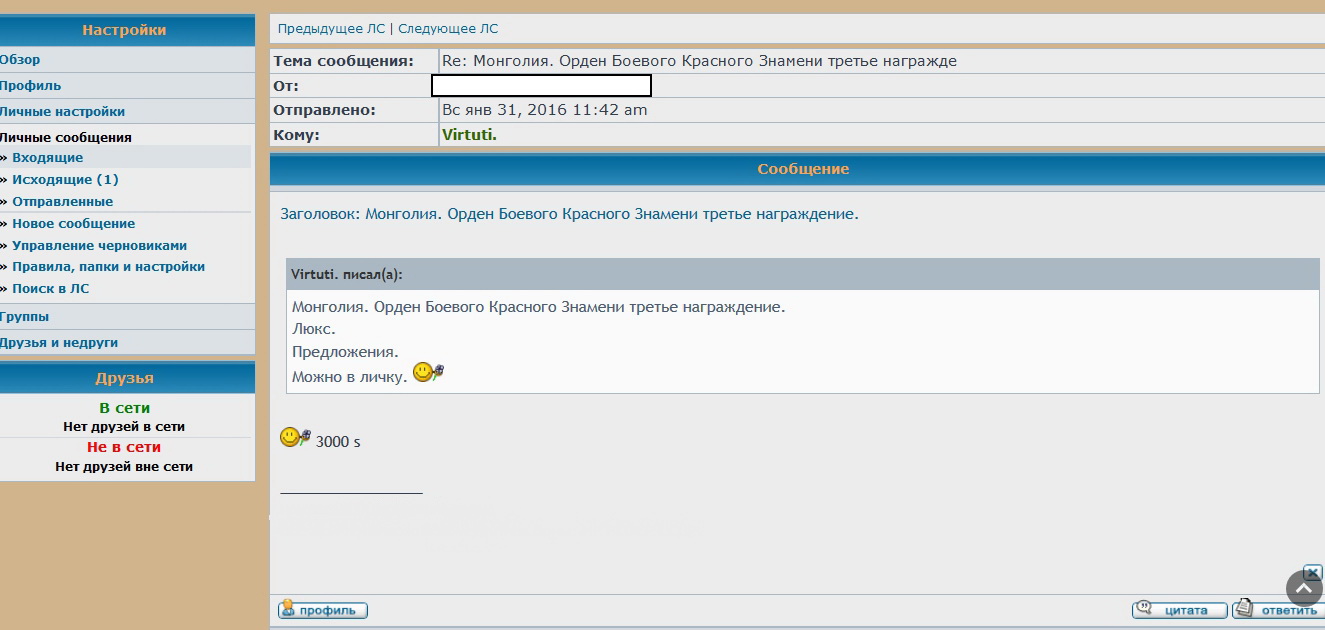Click the scroll-to-top arrow circle button
The image size is (1325, 630).
[x=1304, y=589]
